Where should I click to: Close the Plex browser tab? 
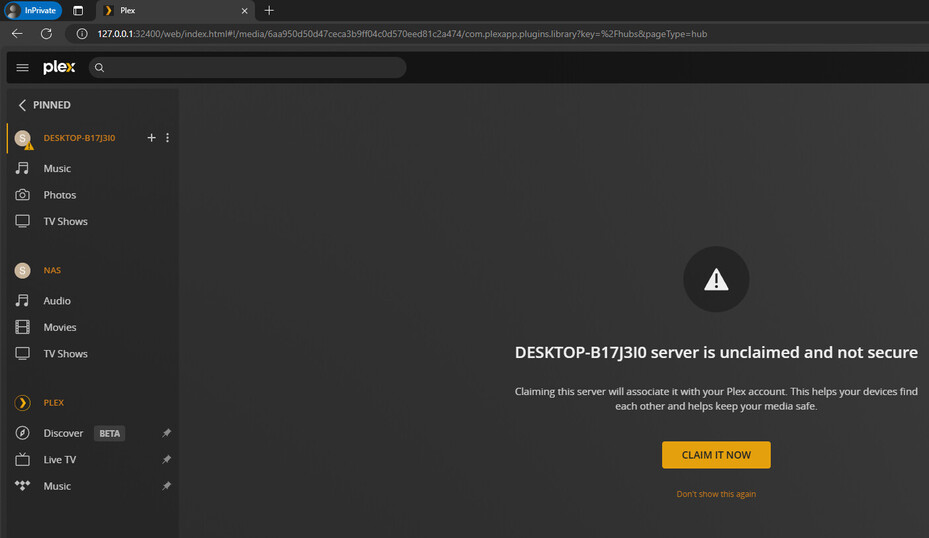[244, 11]
